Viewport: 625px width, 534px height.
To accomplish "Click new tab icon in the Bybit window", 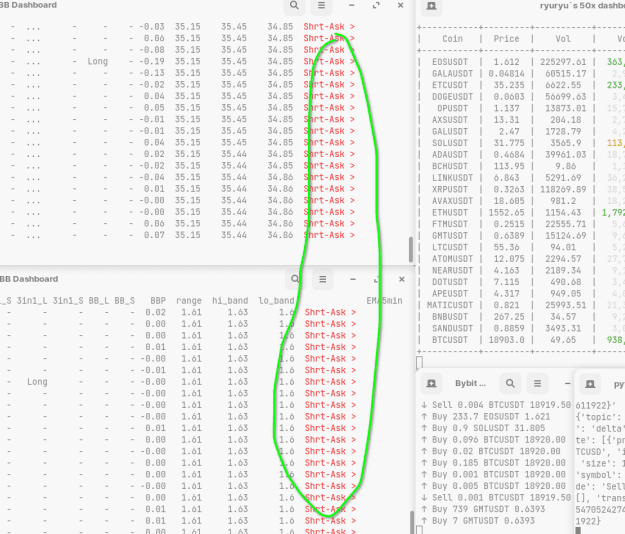I will [431, 383].
